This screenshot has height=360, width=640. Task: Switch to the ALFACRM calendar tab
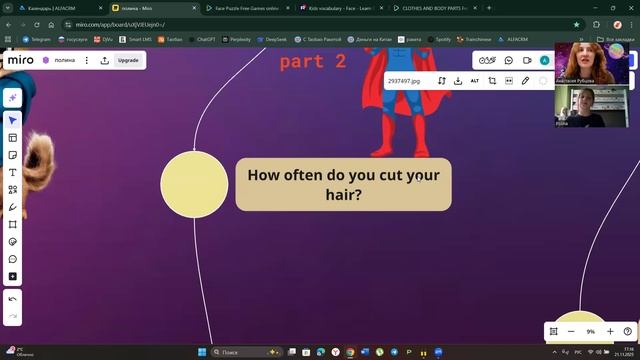point(60,8)
